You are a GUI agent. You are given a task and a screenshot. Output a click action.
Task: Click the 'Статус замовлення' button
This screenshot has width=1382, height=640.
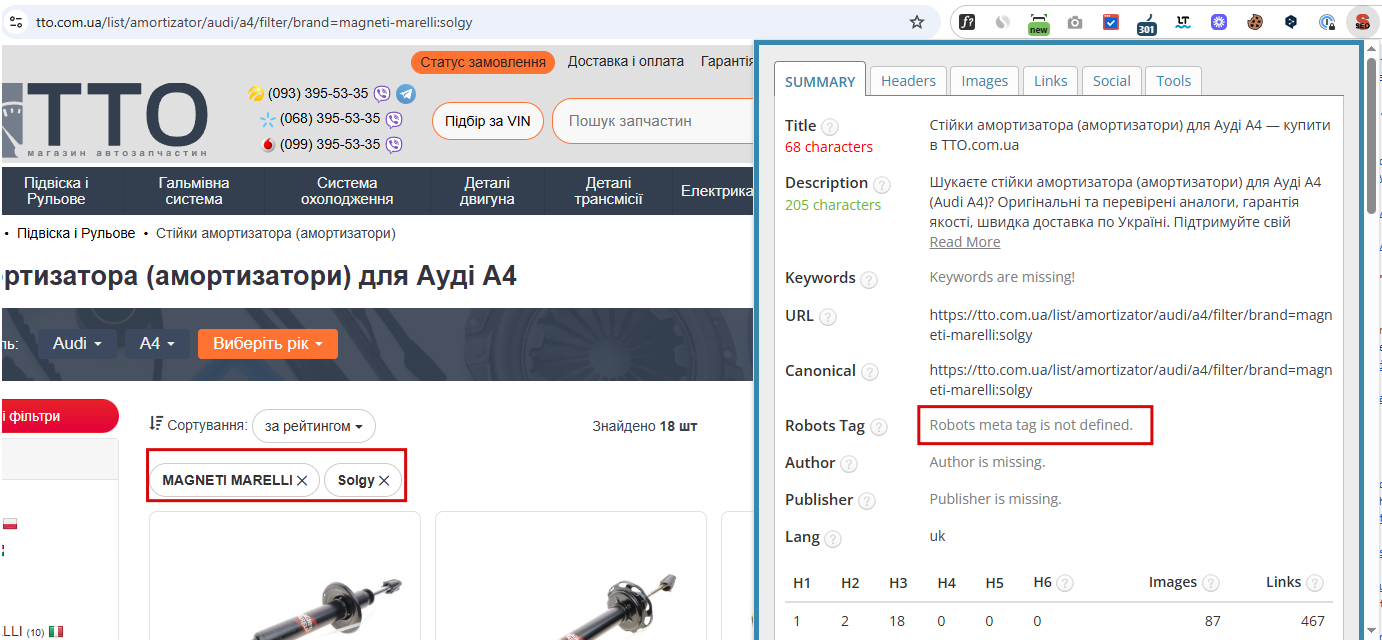click(483, 62)
